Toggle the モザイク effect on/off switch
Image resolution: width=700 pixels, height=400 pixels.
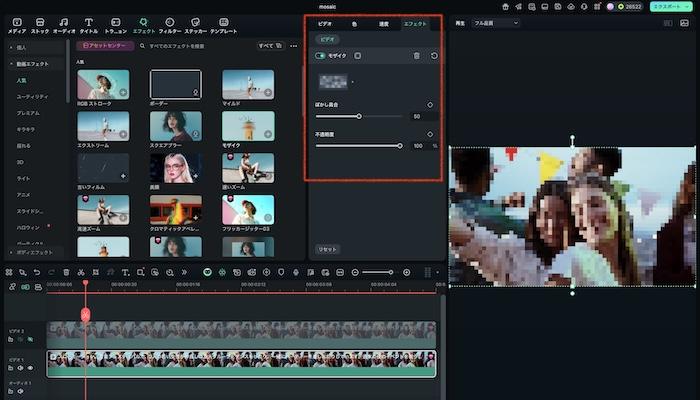pos(320,56)
